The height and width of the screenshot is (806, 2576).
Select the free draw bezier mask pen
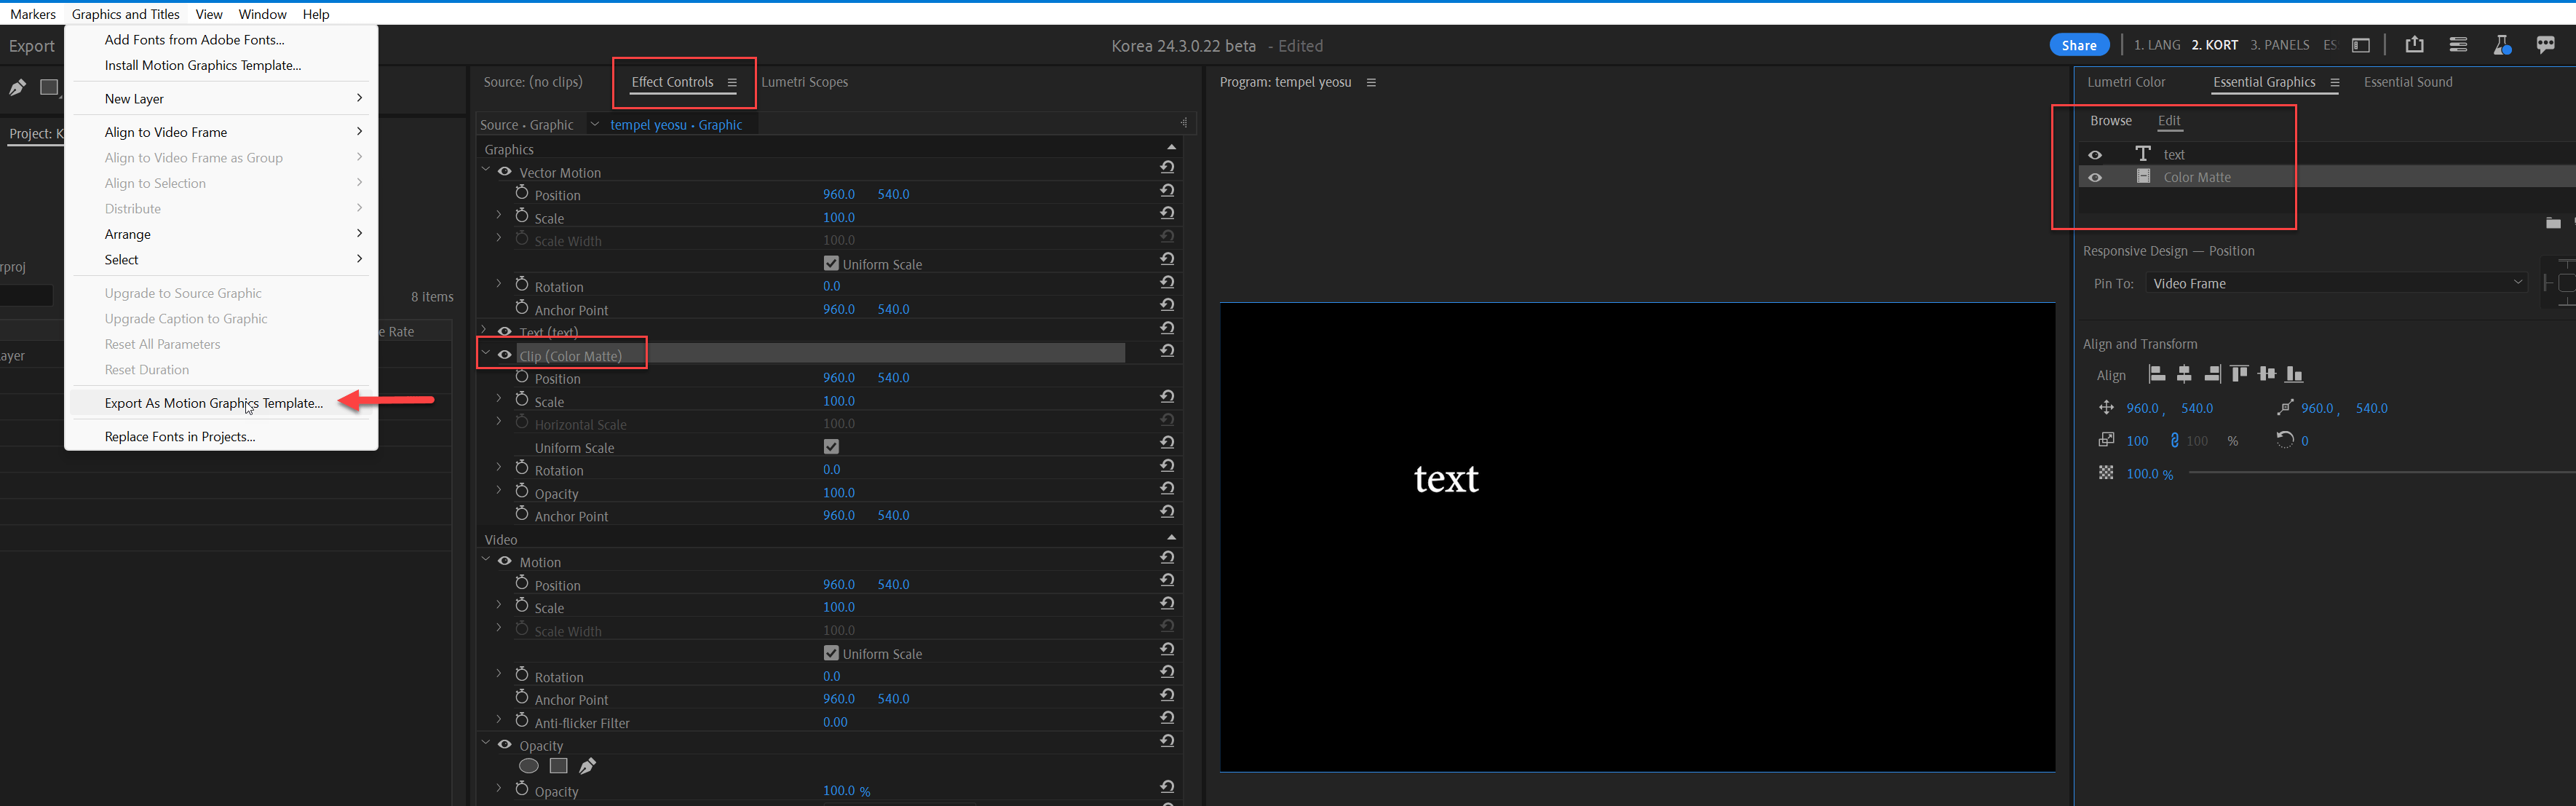[588, 766]
